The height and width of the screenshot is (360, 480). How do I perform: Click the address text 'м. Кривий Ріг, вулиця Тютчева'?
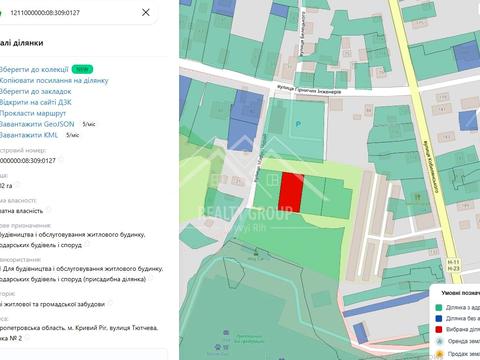click(113, 328)
